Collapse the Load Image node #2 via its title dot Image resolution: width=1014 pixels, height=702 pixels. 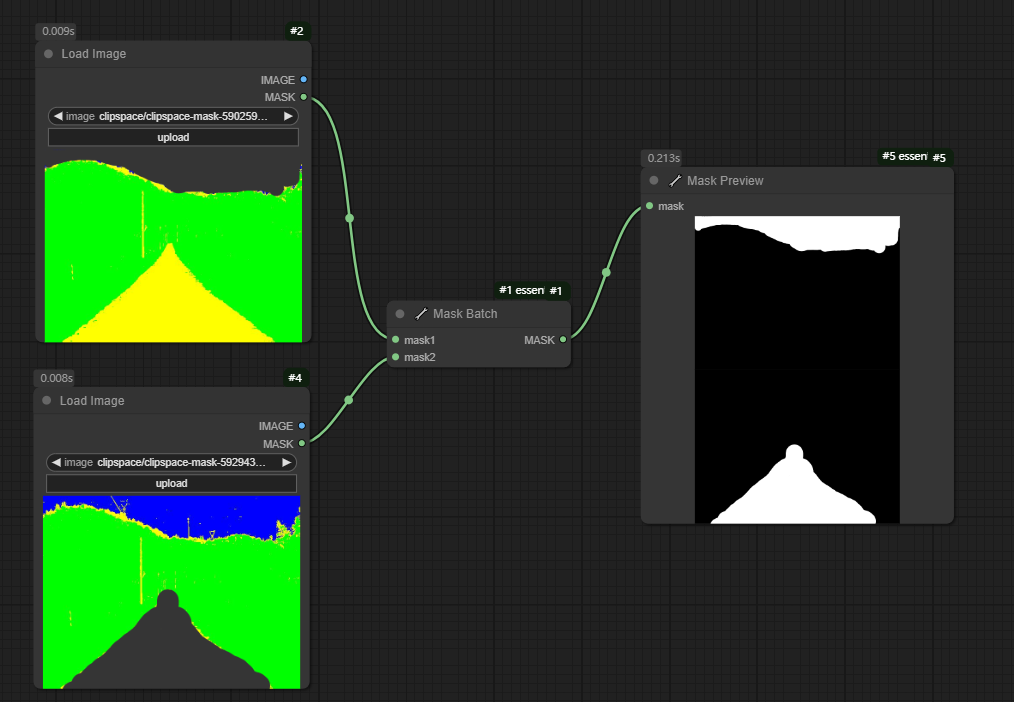48,54
